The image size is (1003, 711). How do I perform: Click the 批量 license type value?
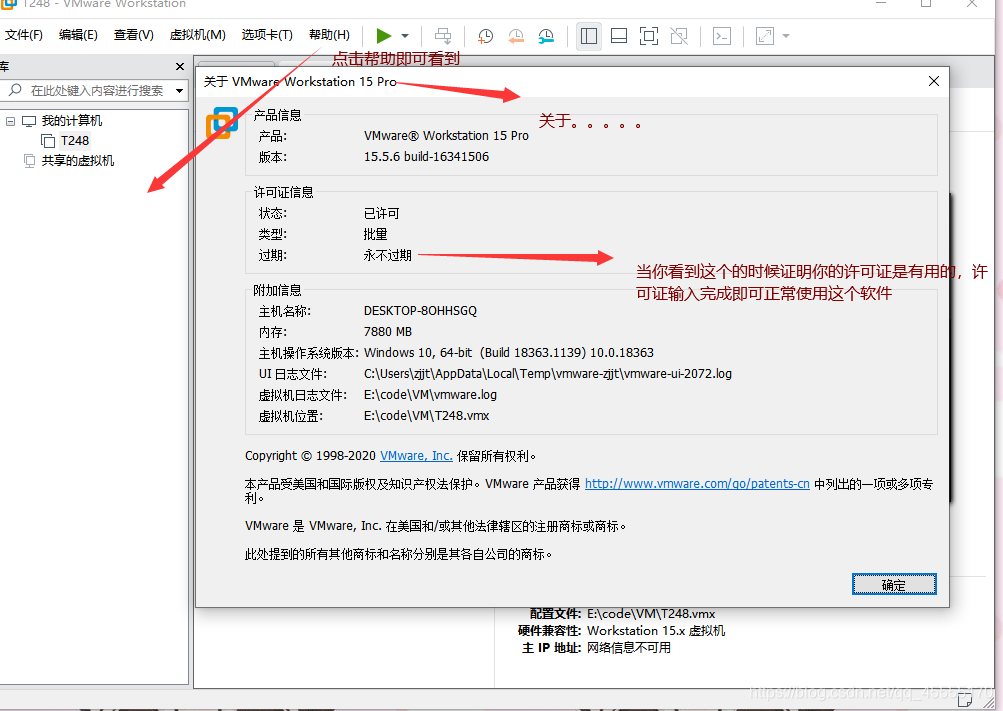click(x=375, y=235)
